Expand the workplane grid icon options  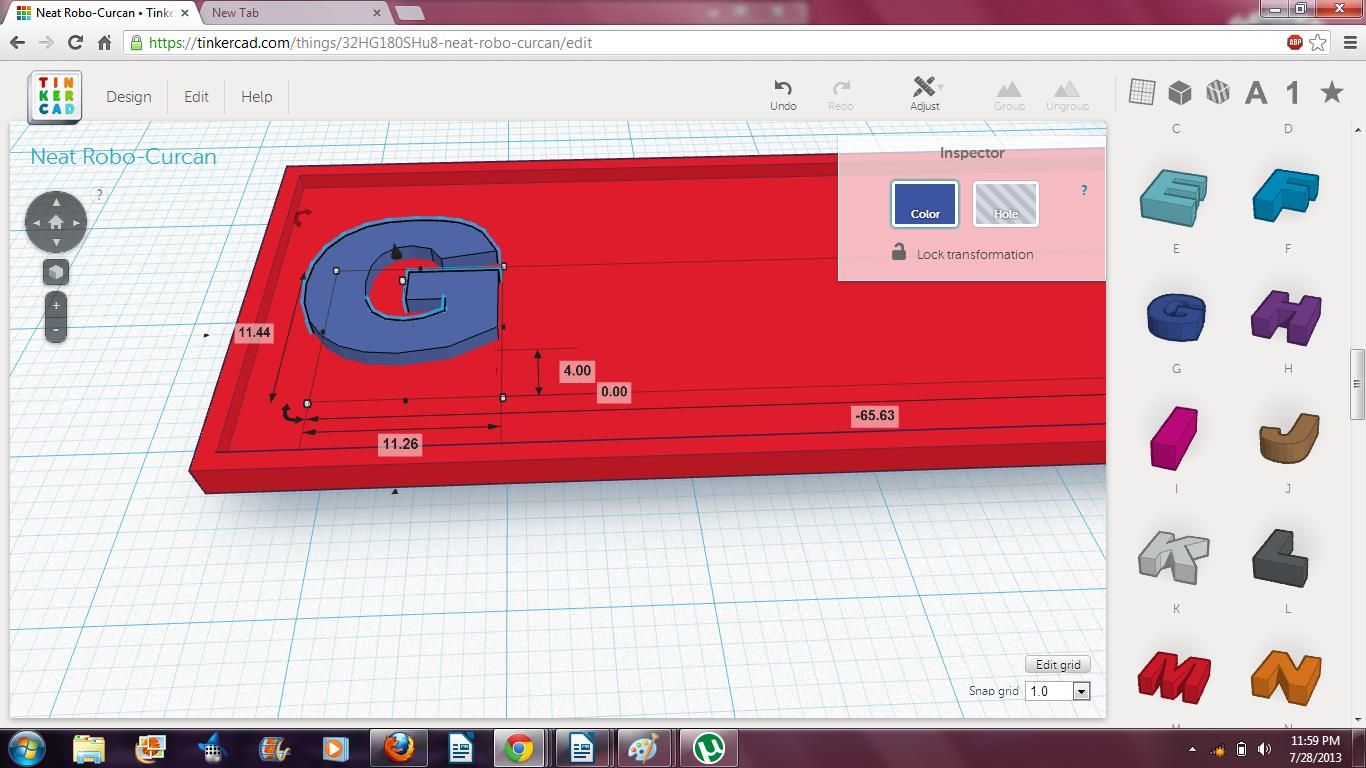[1140, 91]
